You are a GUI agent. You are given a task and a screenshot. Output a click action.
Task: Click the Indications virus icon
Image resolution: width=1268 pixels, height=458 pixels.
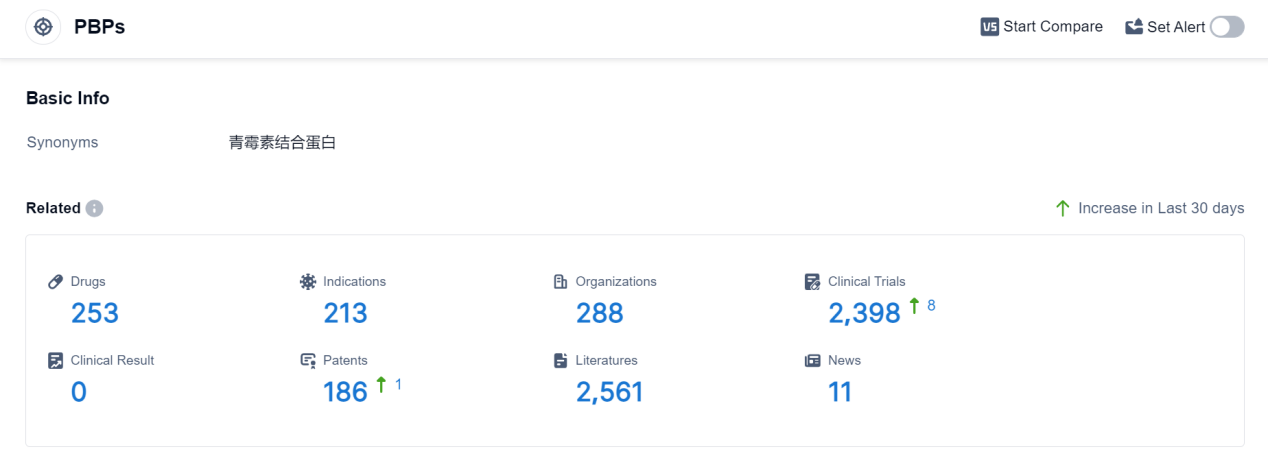pyautogui.click(x=308, y=282)
